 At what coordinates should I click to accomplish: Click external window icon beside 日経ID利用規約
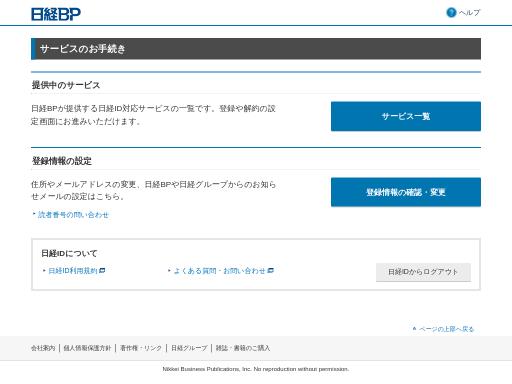(102, 271)
